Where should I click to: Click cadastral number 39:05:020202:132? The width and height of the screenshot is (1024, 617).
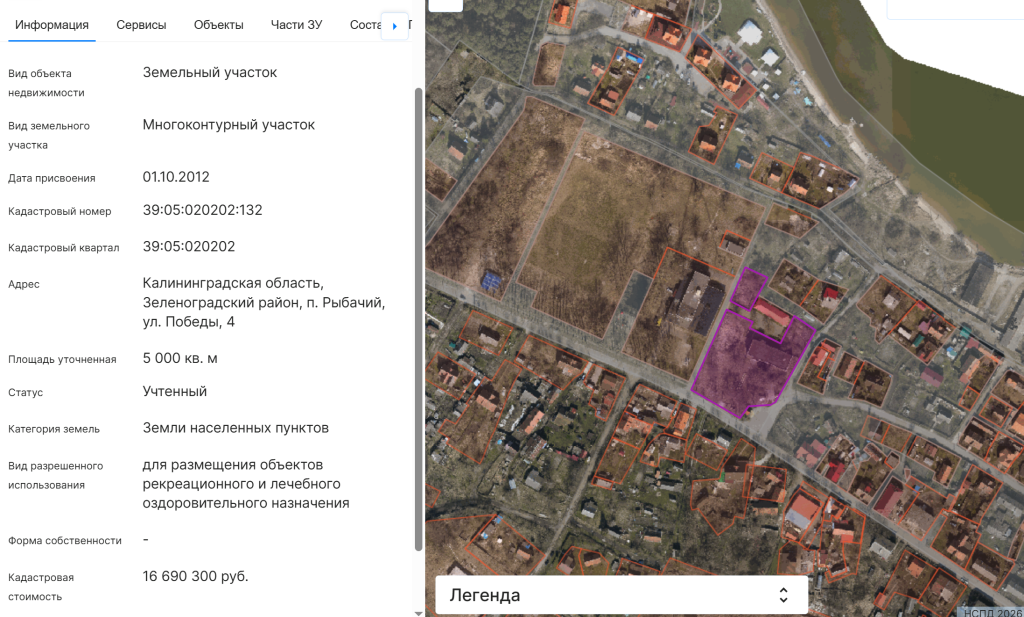202,211
